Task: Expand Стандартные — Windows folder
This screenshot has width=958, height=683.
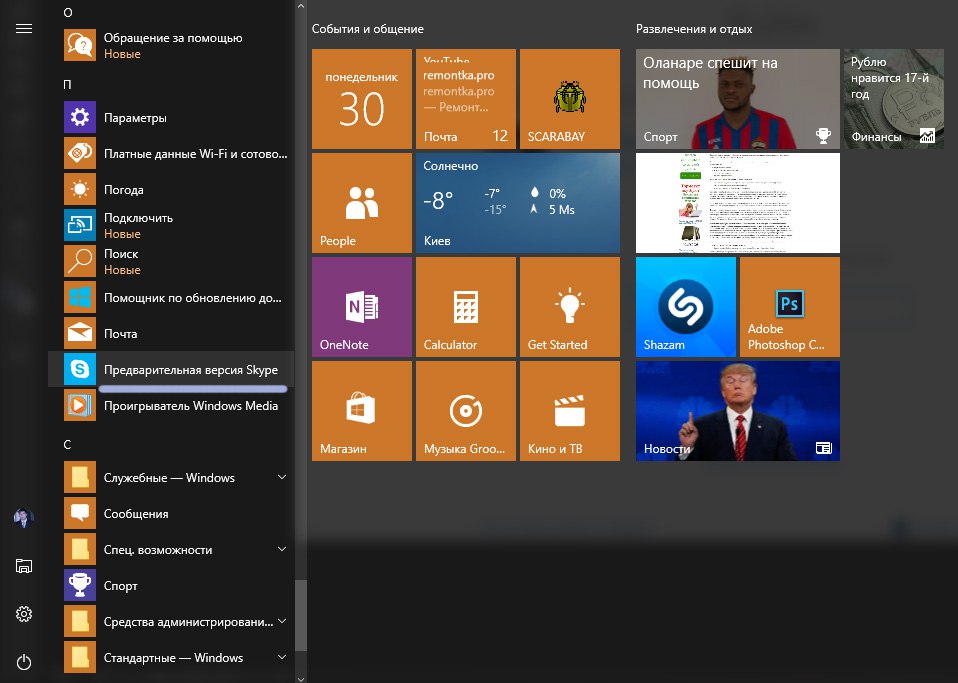Action: (x=171, y=658)
